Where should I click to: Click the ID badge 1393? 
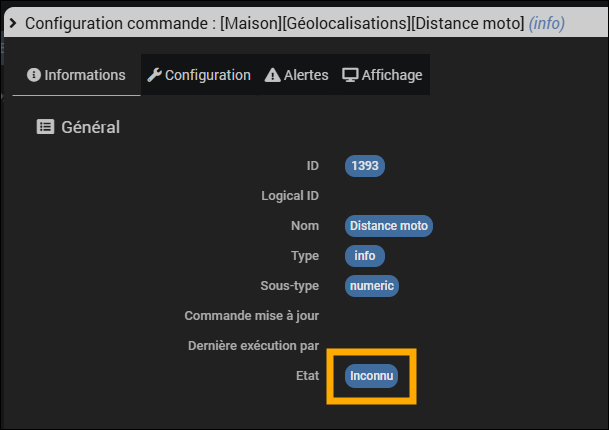(365, 166)
